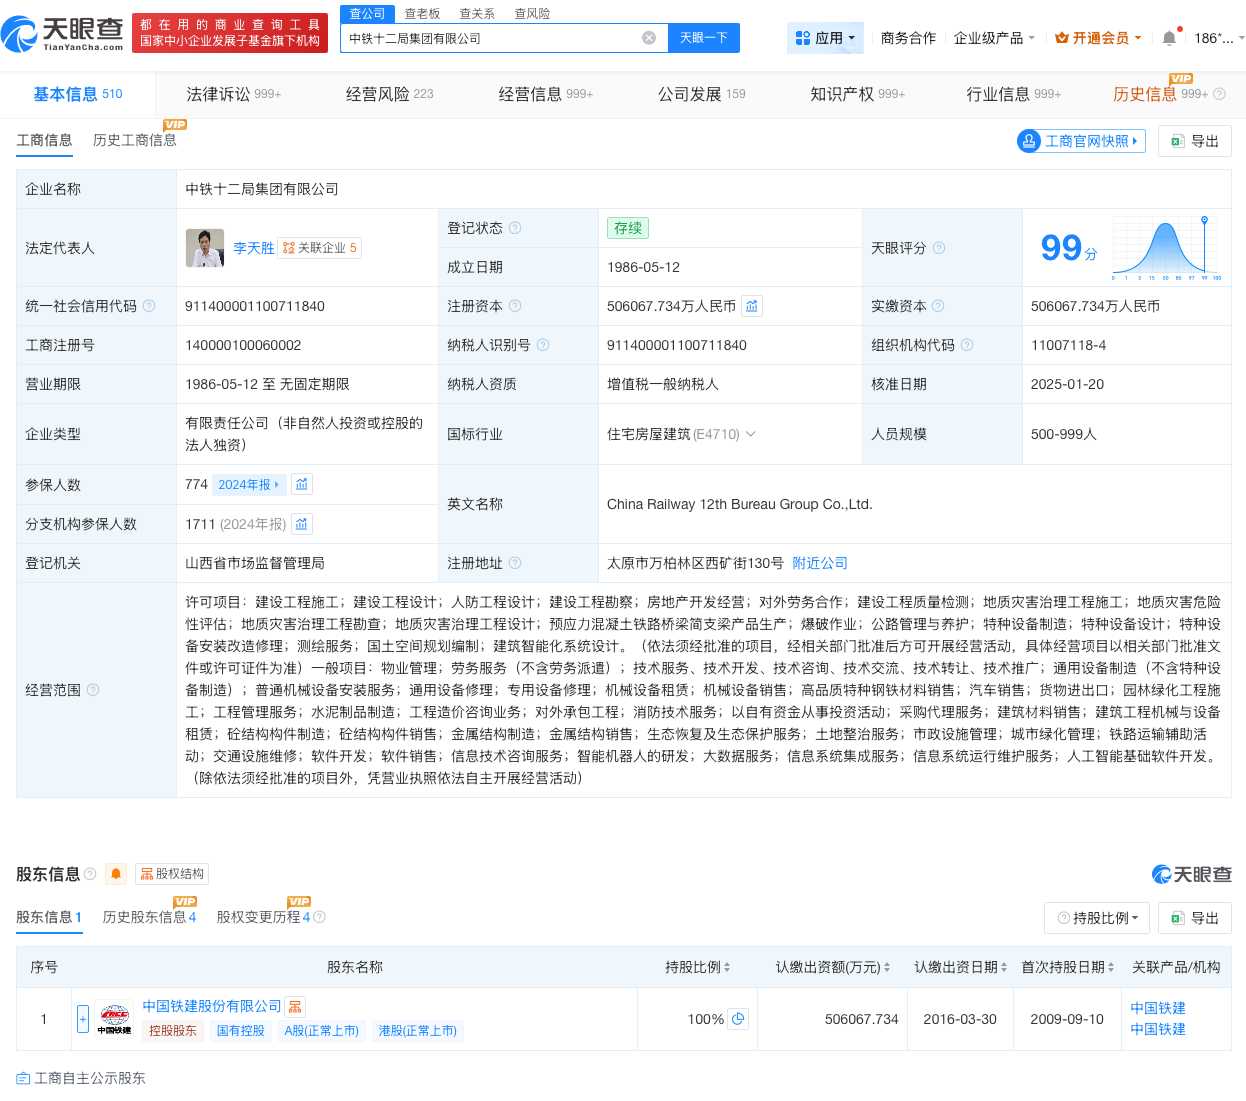Click the chart icon beside 注册资本
The height and width of the screenshot is (1101, 1246).
[x=752, y=306]
